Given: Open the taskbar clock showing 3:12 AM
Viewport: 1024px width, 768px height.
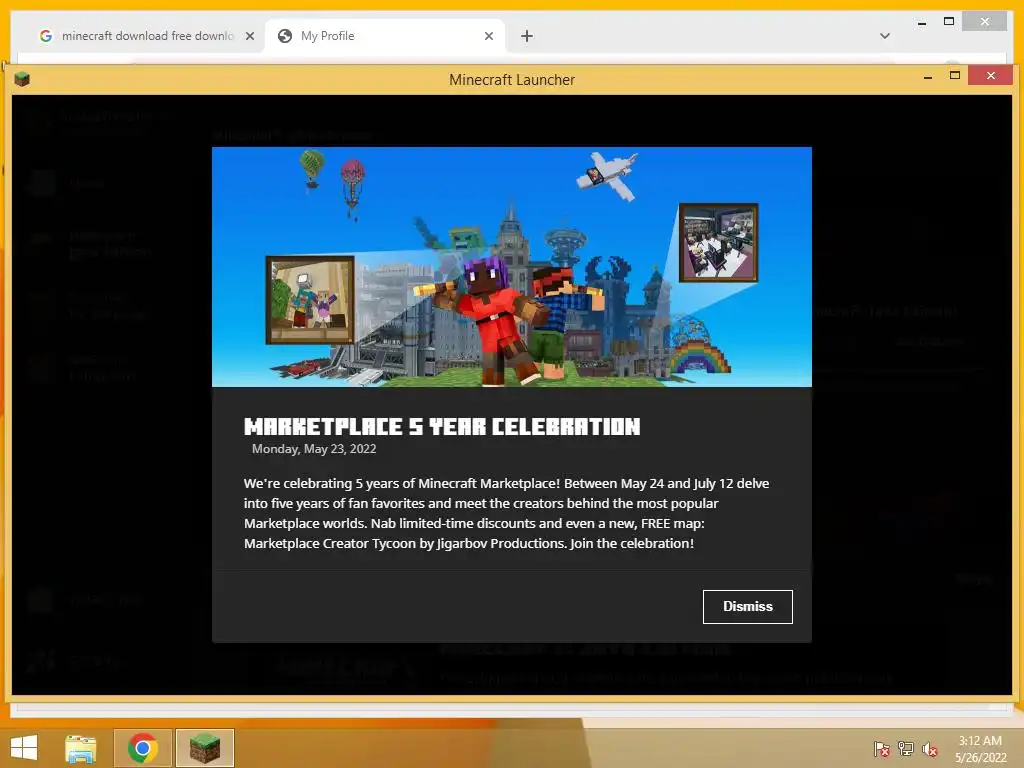Looking at the screenshot, I should [x=980, y=749].
